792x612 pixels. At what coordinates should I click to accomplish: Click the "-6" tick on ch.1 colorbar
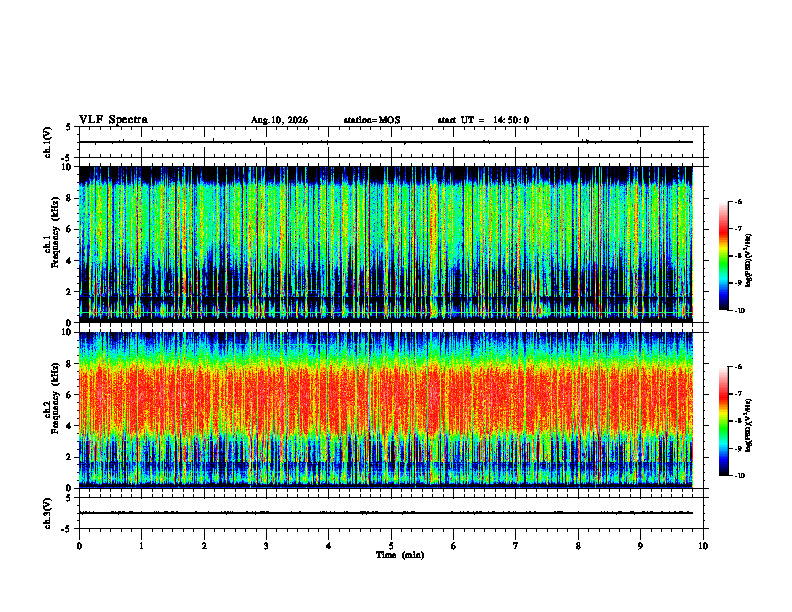coord(738,202)
